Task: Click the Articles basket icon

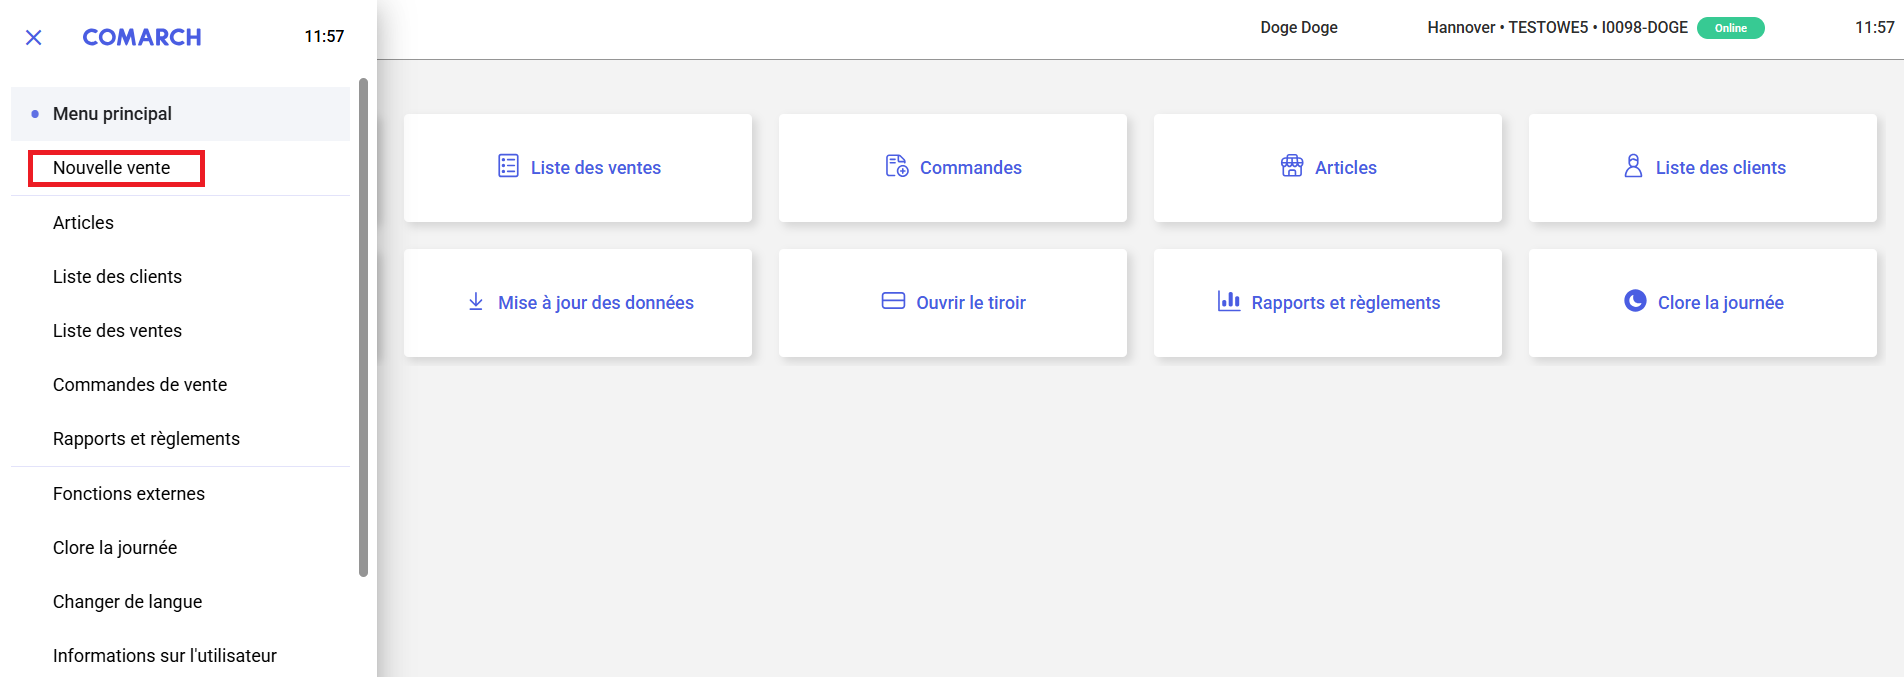Action: 1292,166
